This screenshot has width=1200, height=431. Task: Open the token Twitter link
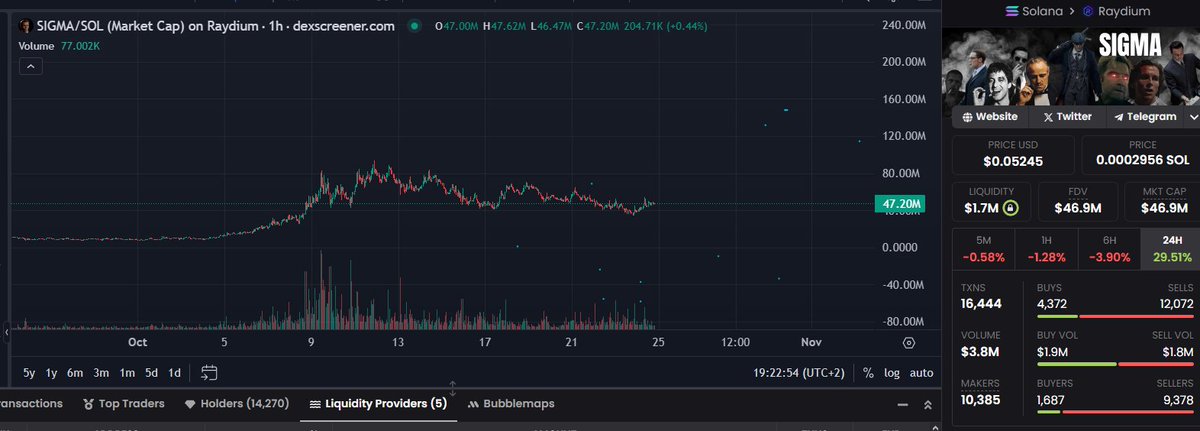(1068, 117)
